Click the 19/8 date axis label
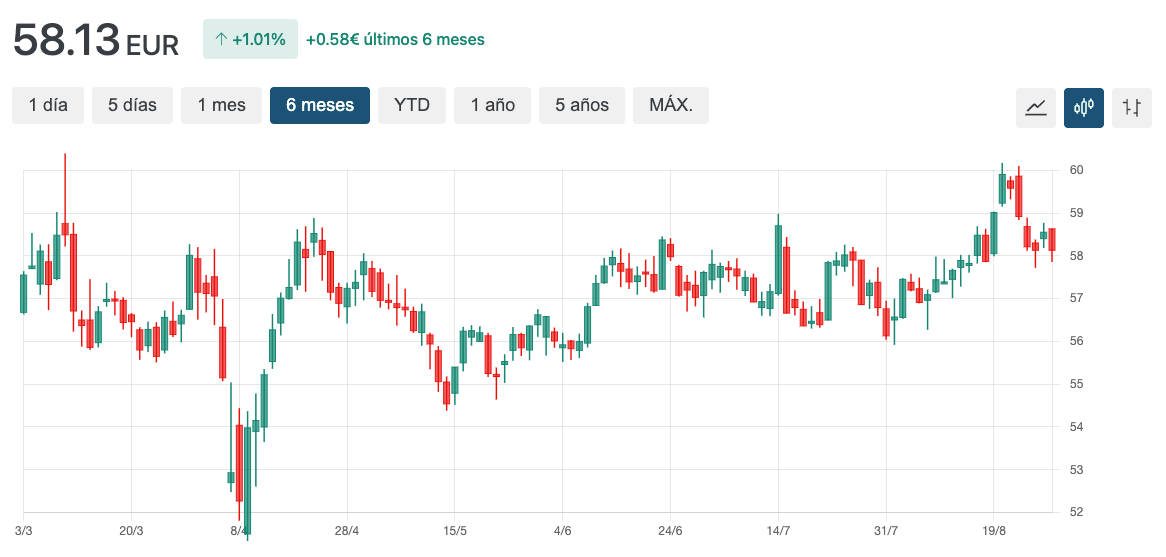Image resolution: width=1166 pixels, height=557 pixels. point(993,530)
